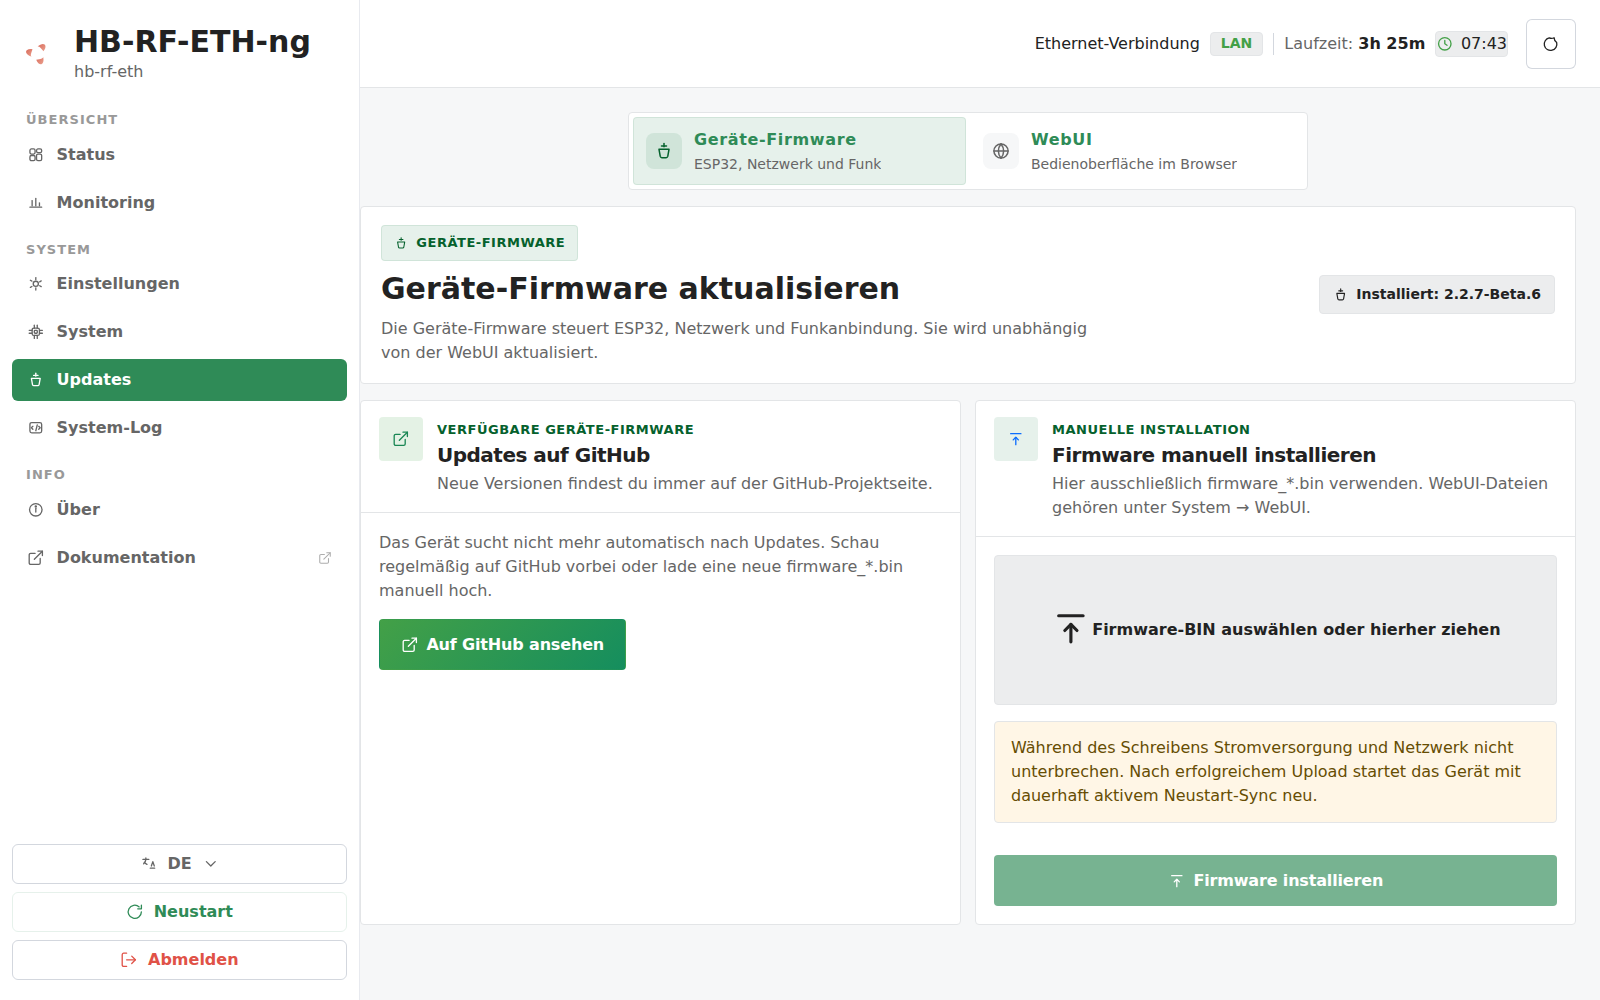Screen dimensions: 1600x1000
Task: Click the Abmelden logout button
Action: click(x=179, y=960)
